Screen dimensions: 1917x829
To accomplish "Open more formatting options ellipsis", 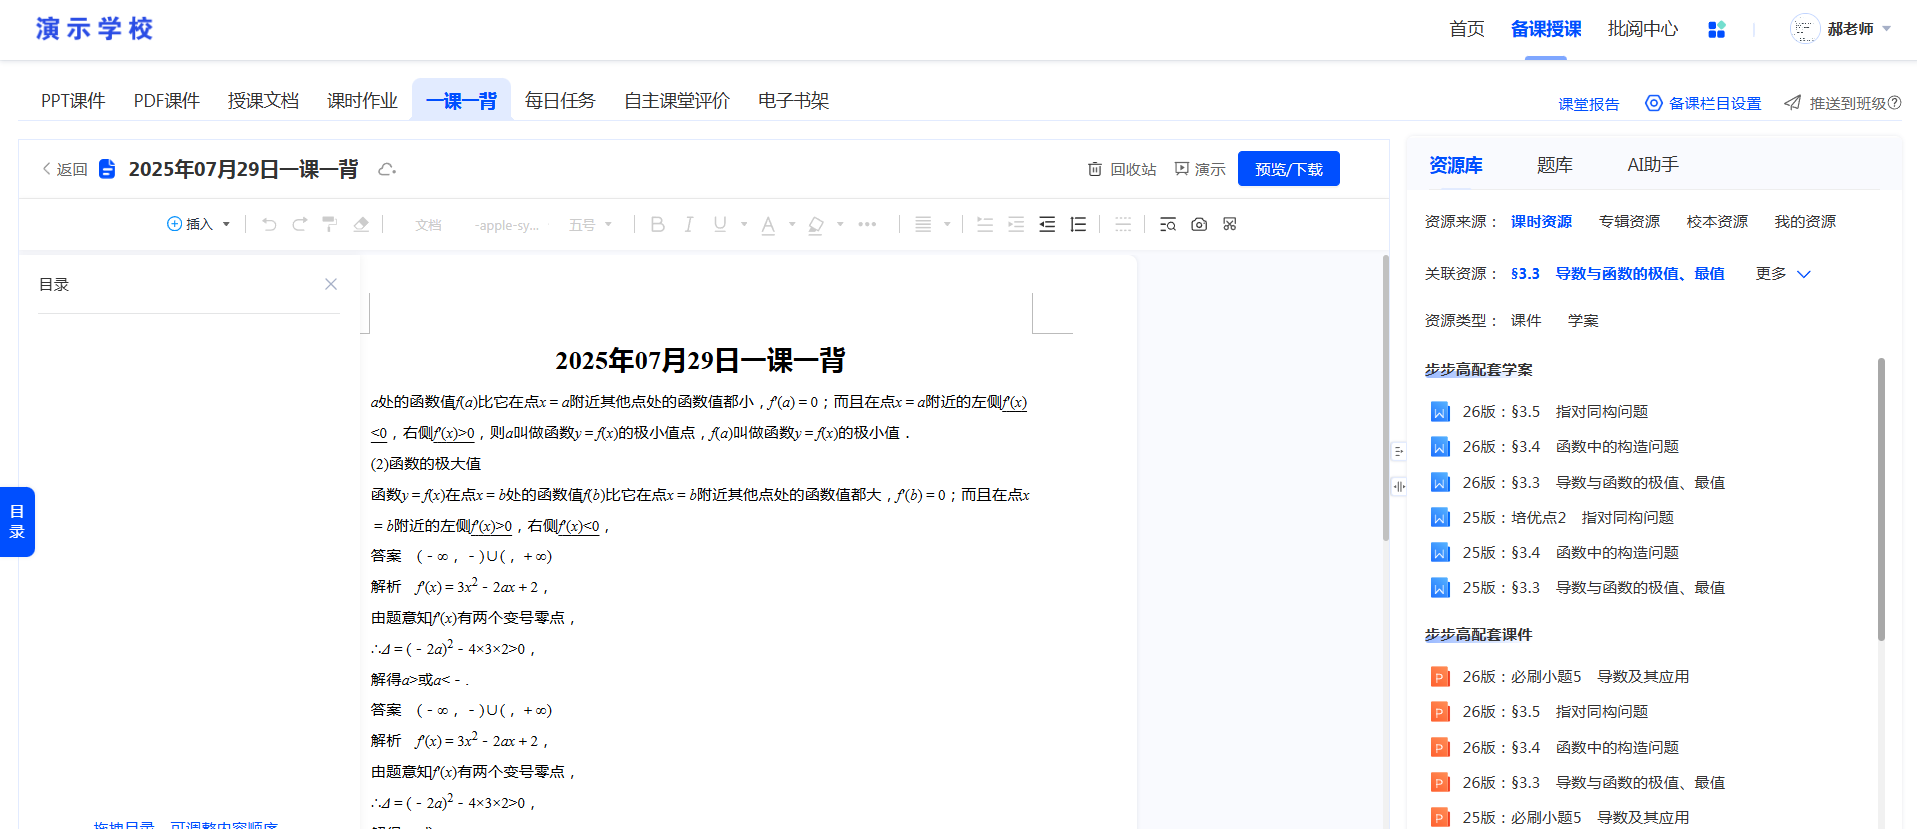I will (x=867, y=224).
